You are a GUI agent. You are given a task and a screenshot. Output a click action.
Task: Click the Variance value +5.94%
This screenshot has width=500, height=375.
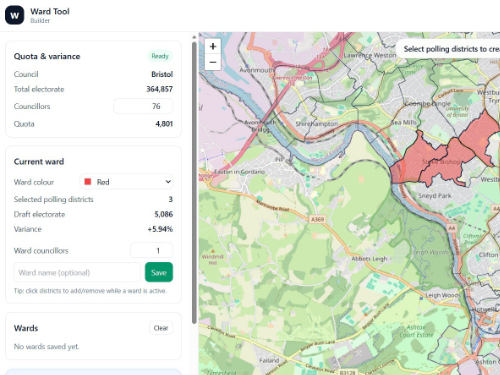pos(160,229)
